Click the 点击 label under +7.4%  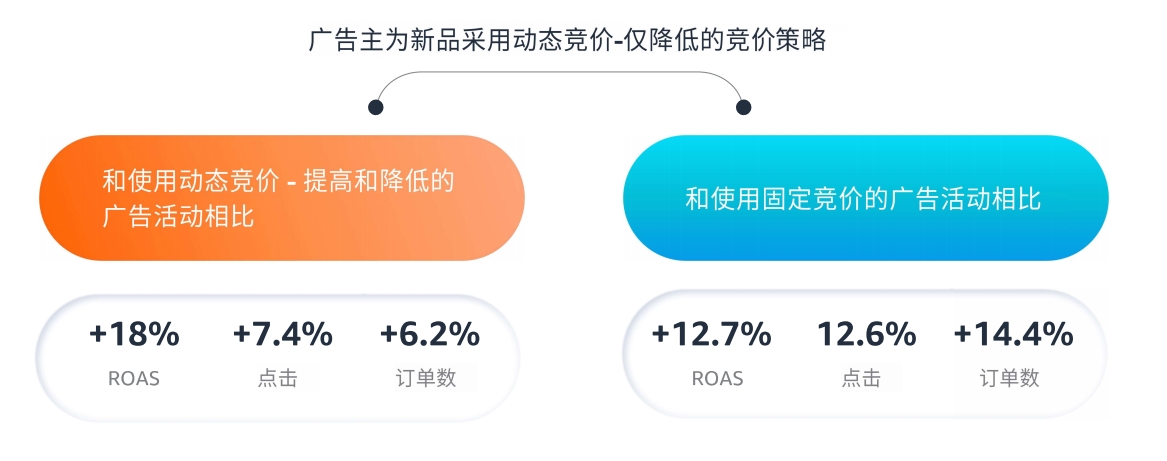tap(277, 379)
